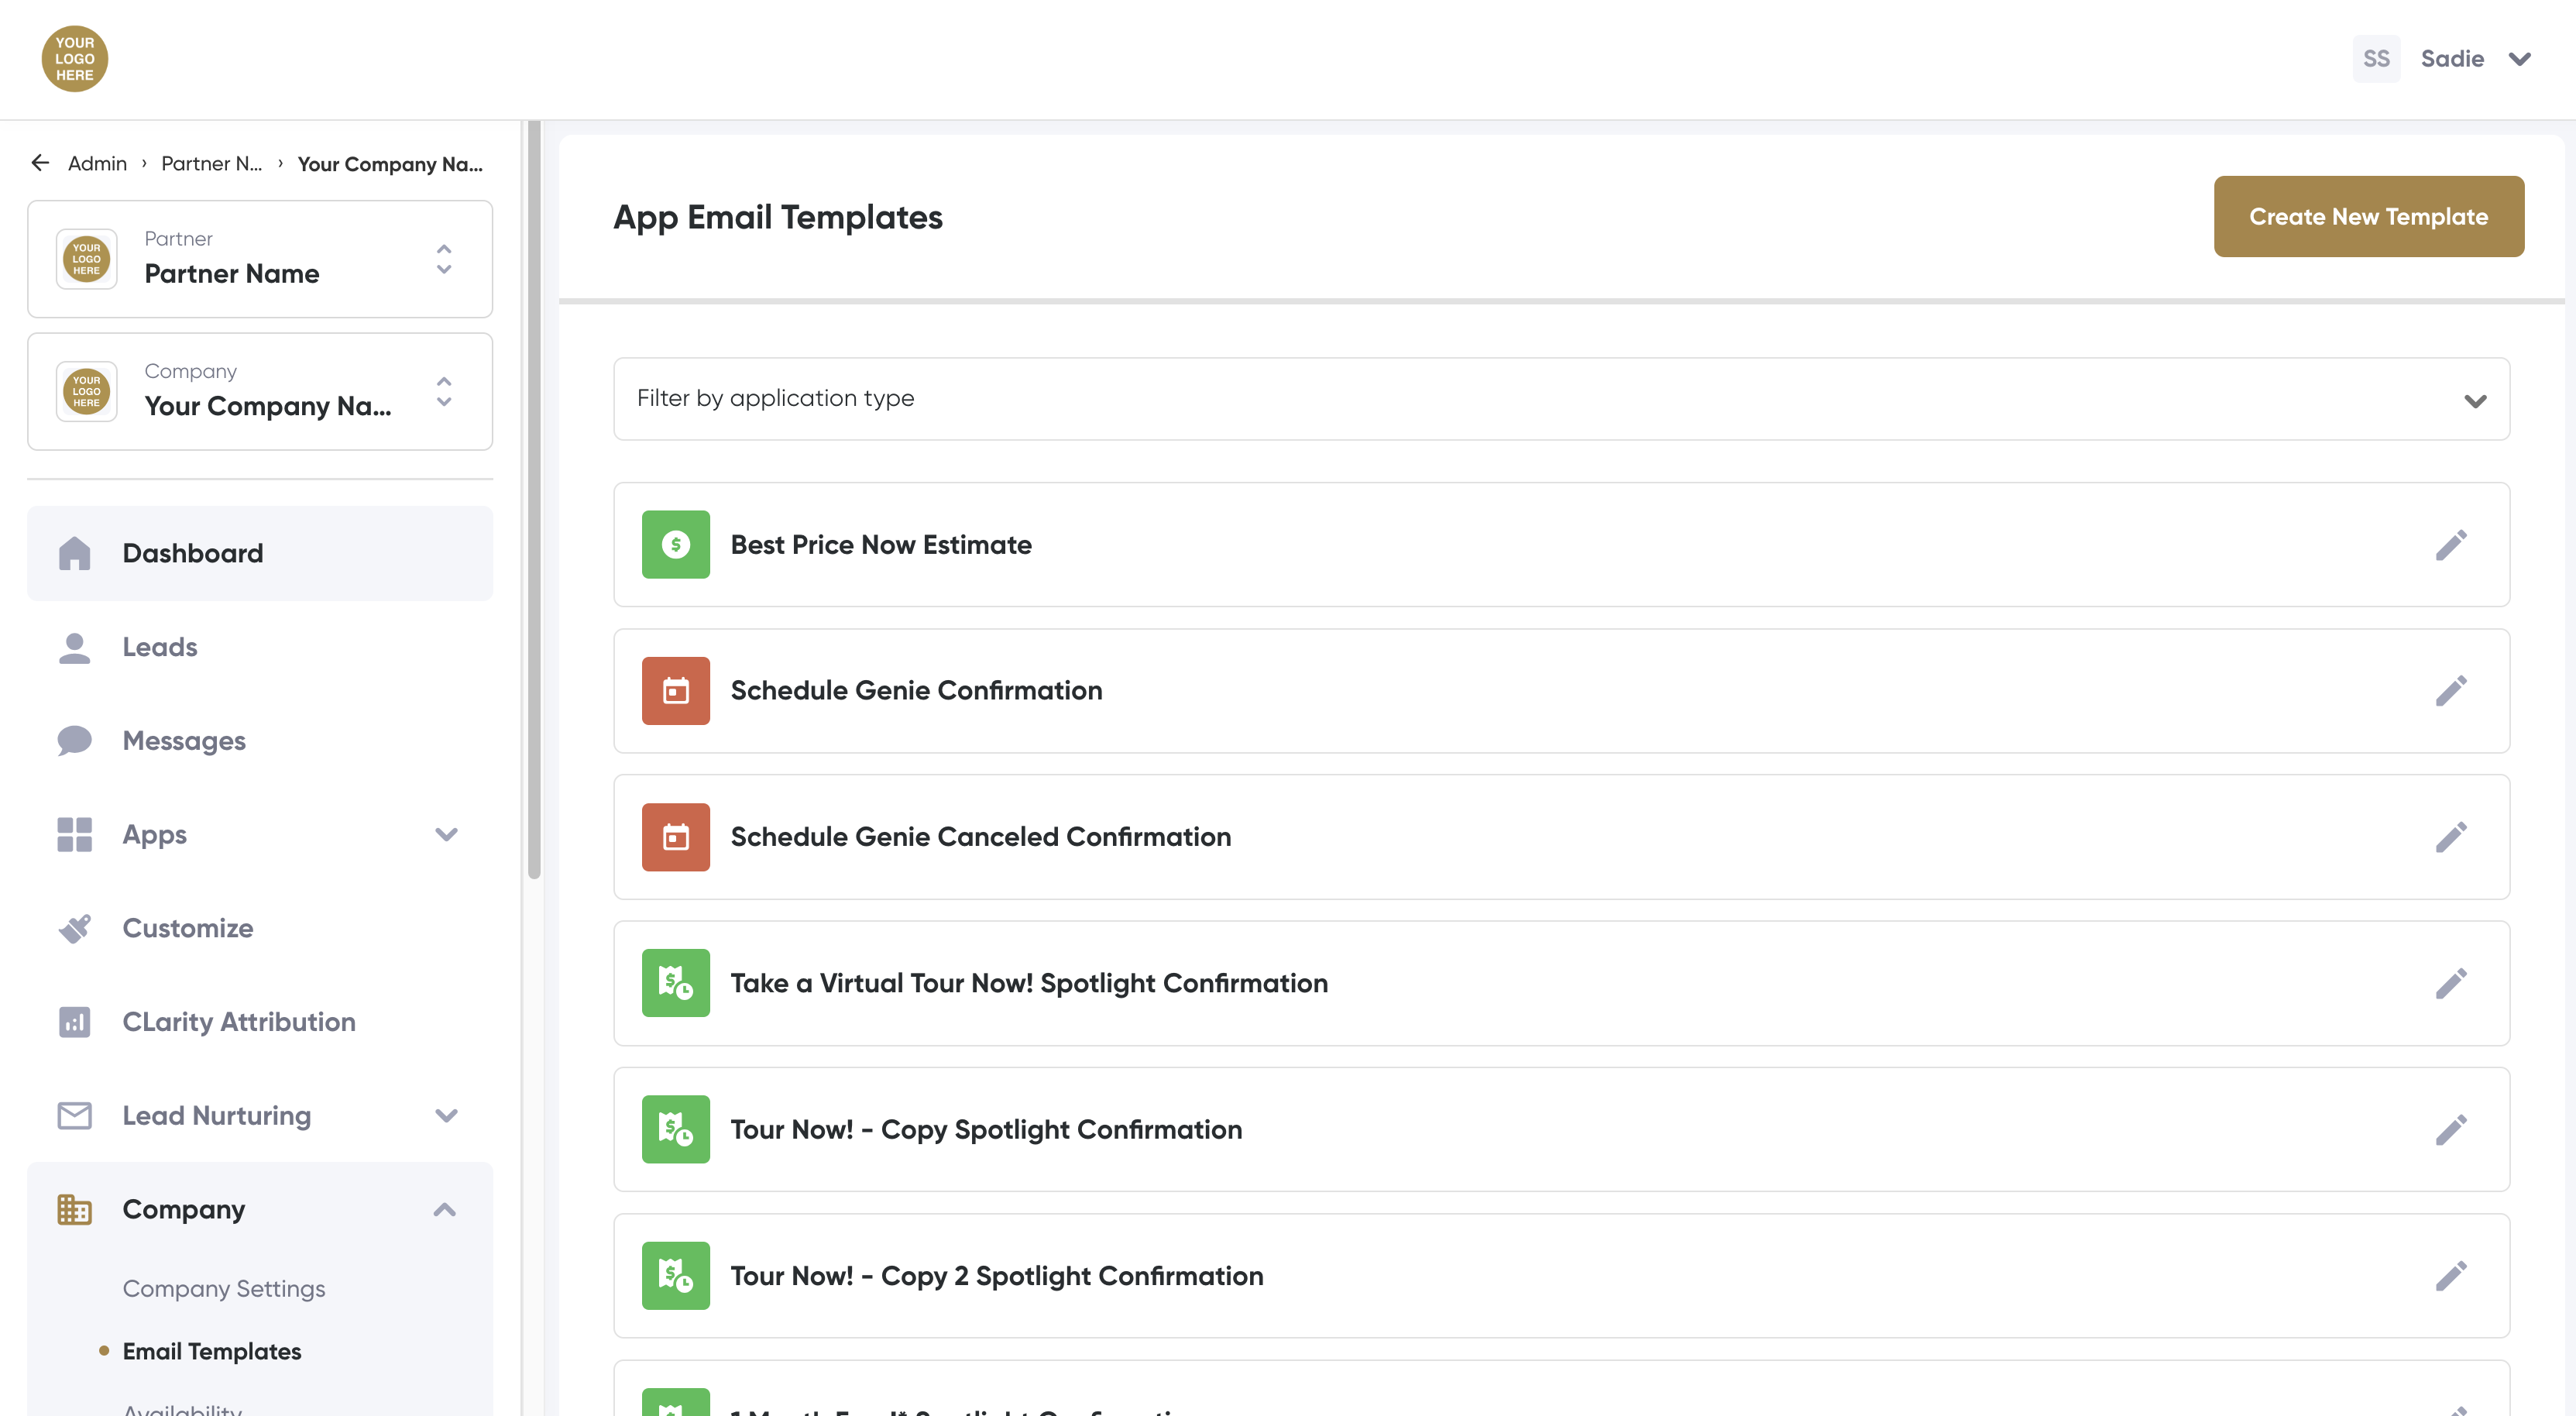Open the Partner Name selector
Screen dimensions: 2576x1416
[x=260, y=259]
